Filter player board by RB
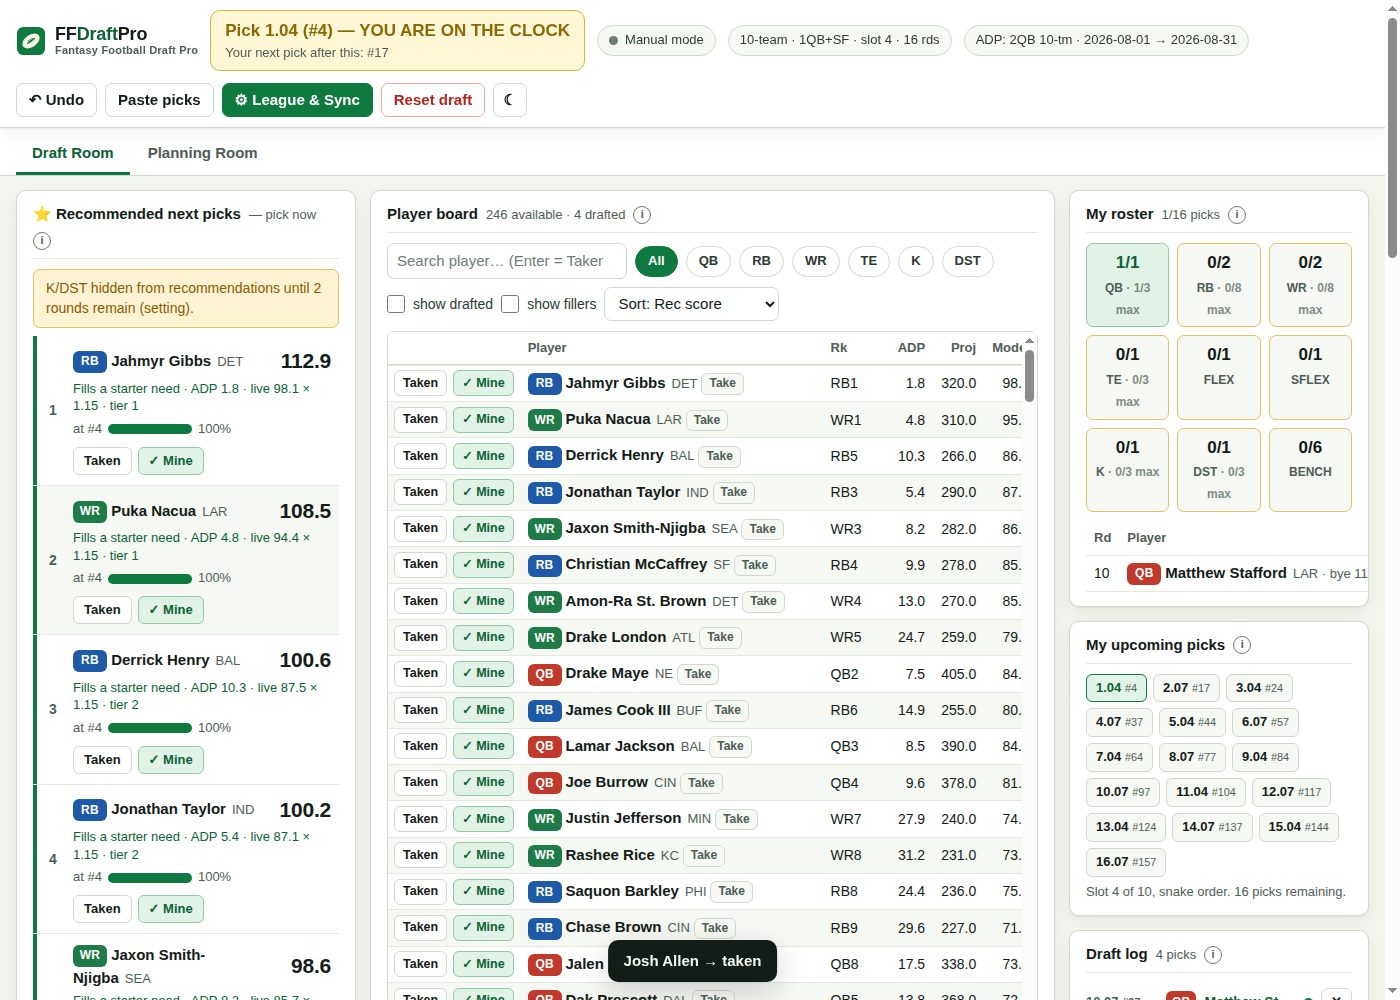 point(761,261)
